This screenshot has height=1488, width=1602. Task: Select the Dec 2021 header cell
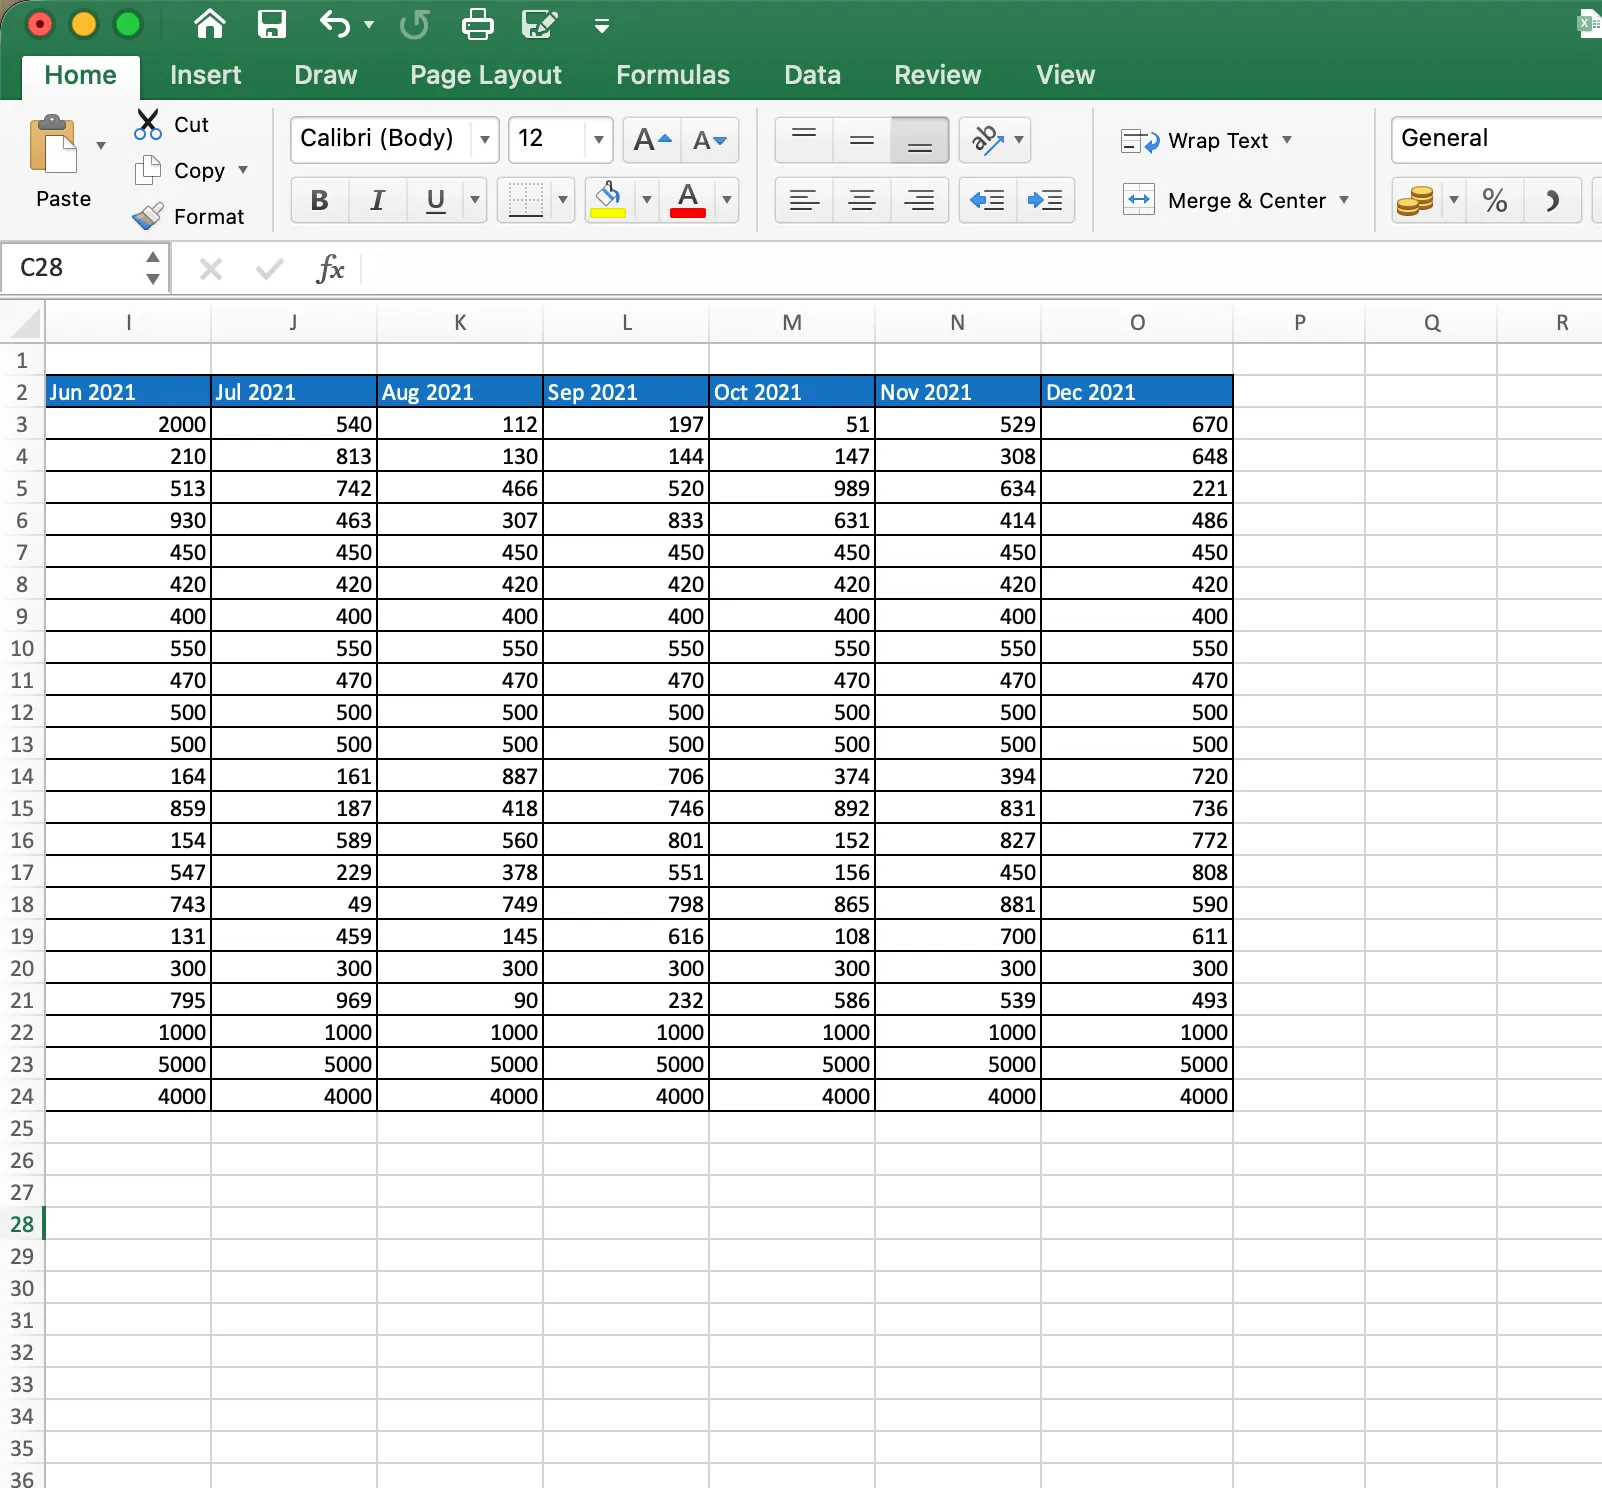[1137, 392]
